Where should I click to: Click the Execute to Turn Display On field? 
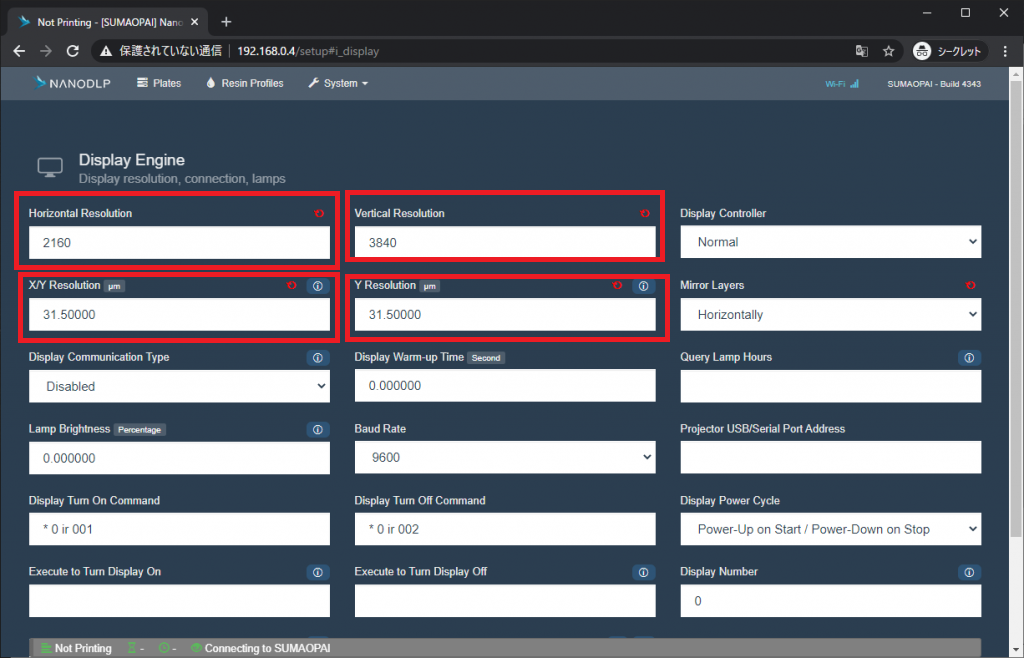tap(180, 601)
